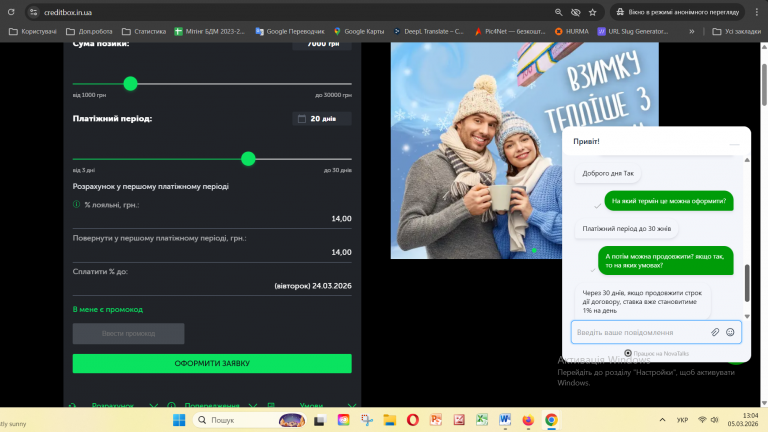Click '(вівторок) 24.03.2026' date value
The image size is (768, 432).
[x=312, y=286]
